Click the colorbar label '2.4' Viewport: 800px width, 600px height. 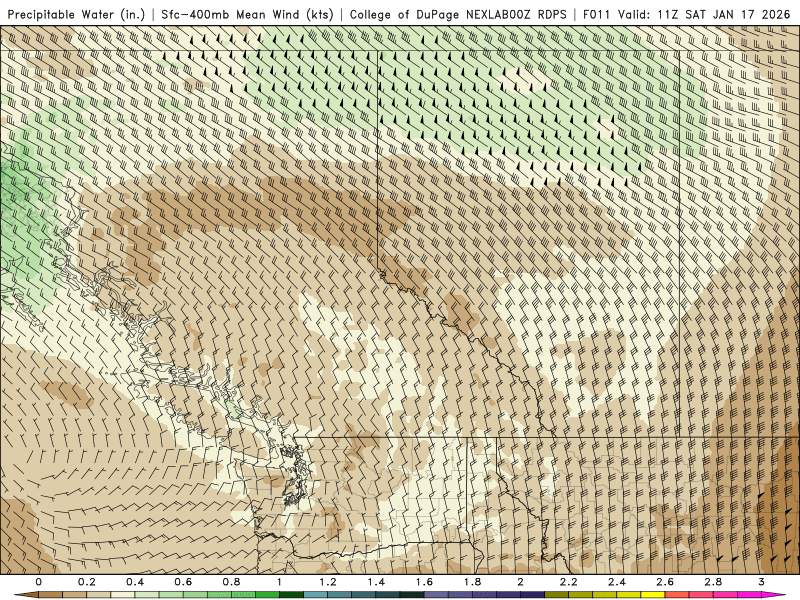point(617,582)
